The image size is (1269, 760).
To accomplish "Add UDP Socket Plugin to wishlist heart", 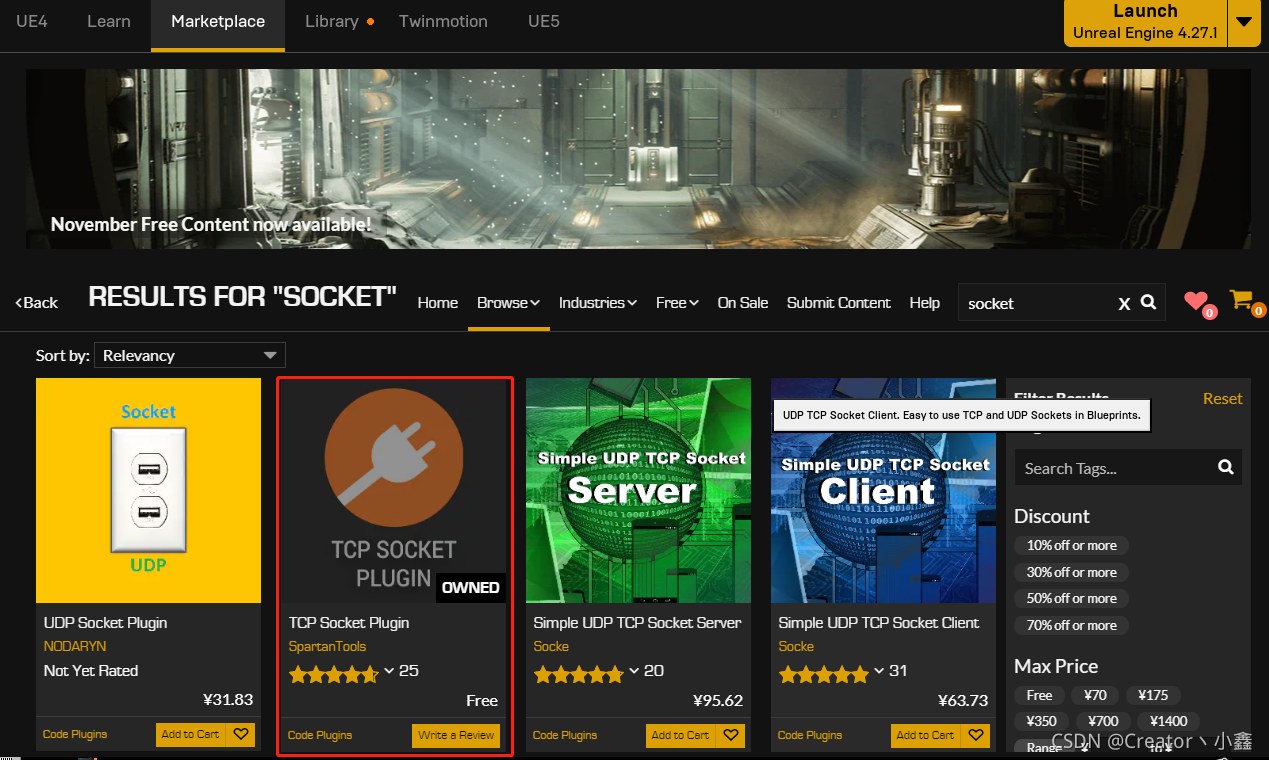I will point(241,734).
